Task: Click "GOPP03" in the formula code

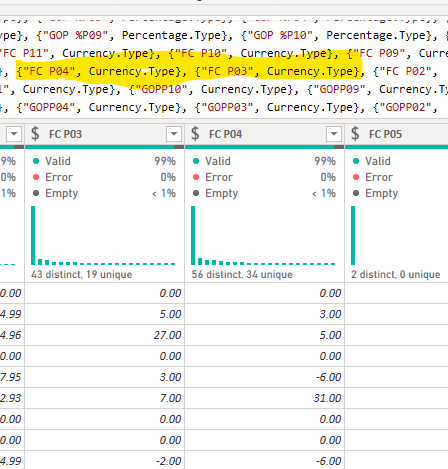Action: pos(227,107)
